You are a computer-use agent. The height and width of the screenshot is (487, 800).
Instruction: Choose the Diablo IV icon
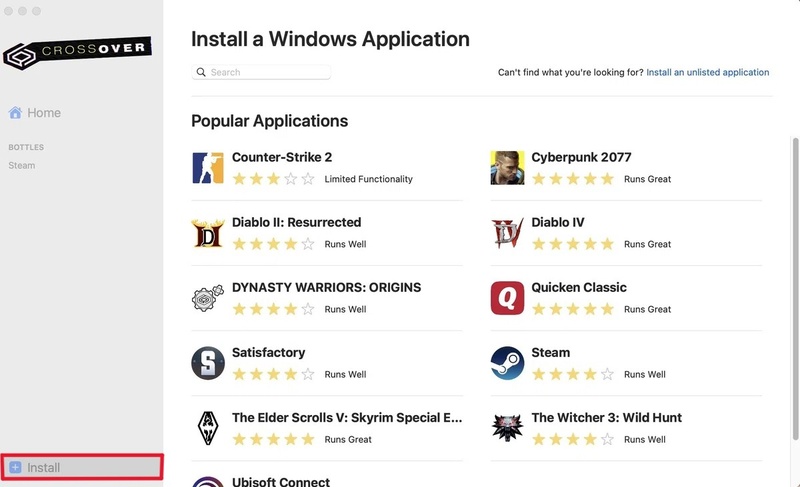pos(507,232)
